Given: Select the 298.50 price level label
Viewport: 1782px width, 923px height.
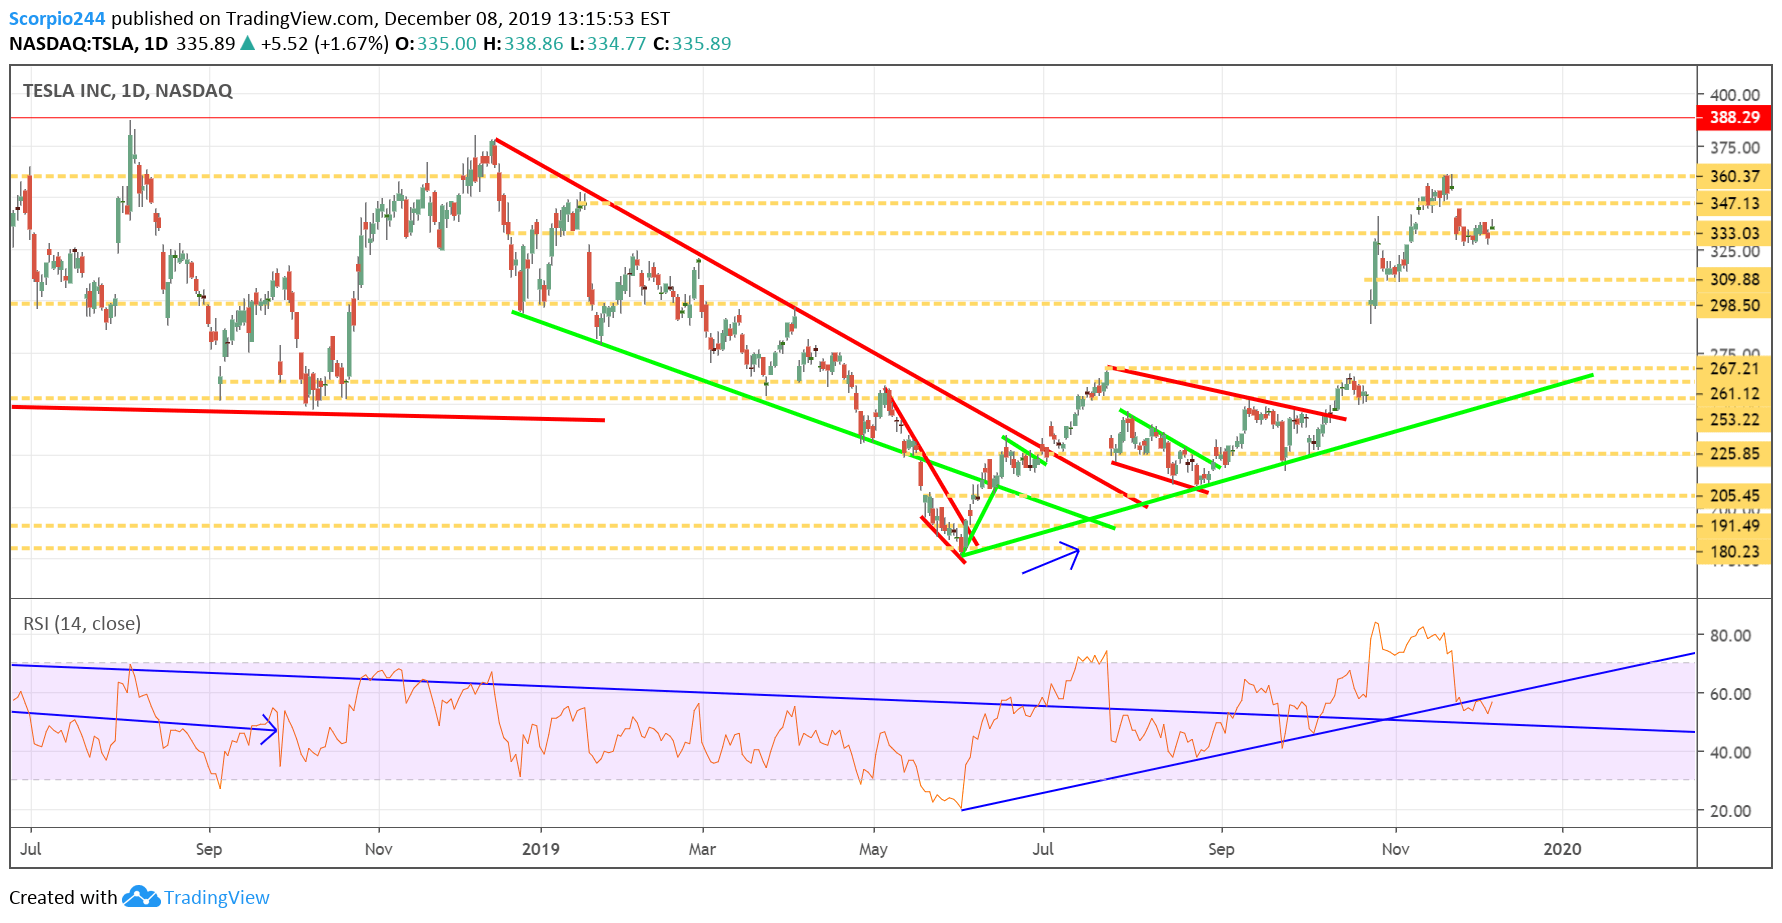Looking at the screenshot, I should (x=1734, y=305).
